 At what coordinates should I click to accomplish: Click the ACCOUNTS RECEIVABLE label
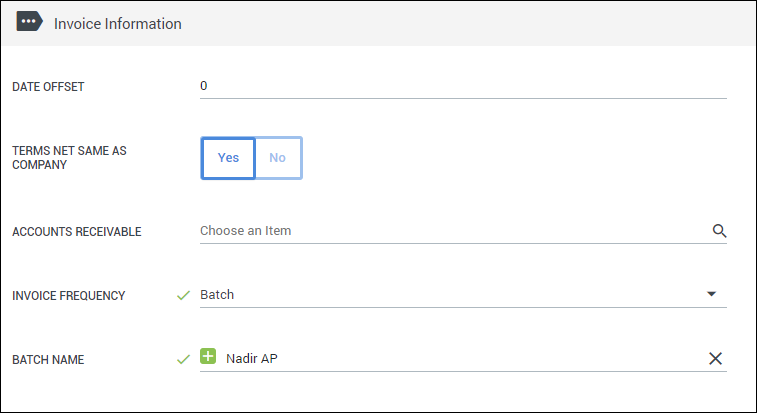tap(77, 232)
